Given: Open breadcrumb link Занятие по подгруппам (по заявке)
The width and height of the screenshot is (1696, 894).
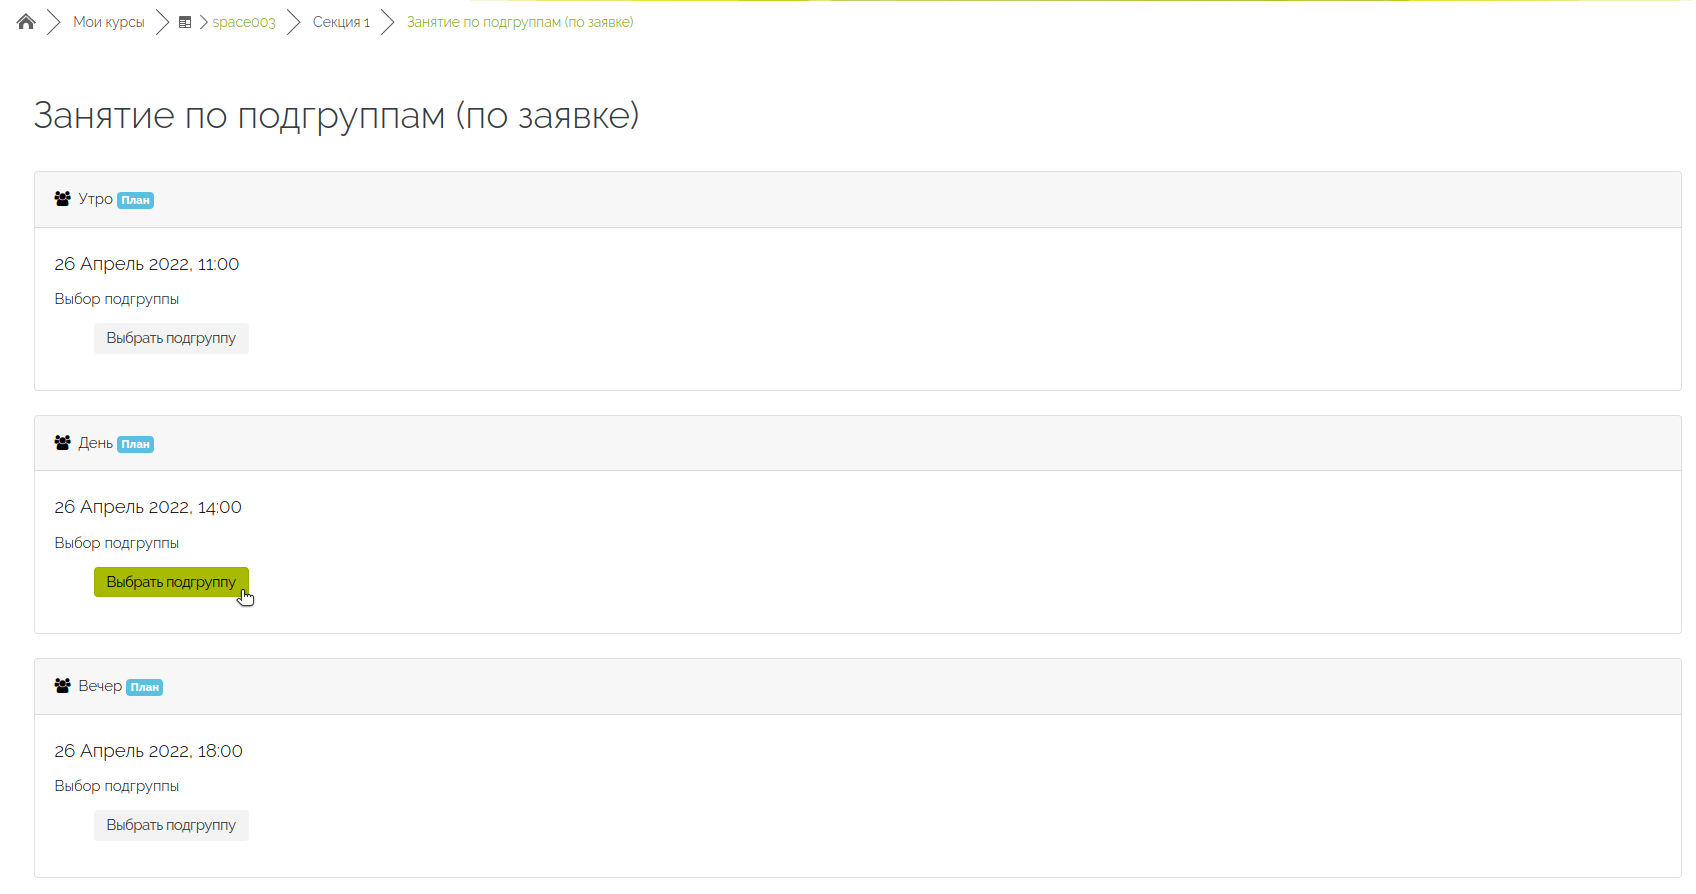Looking at the screenshot, I should (x=520, y=22).
